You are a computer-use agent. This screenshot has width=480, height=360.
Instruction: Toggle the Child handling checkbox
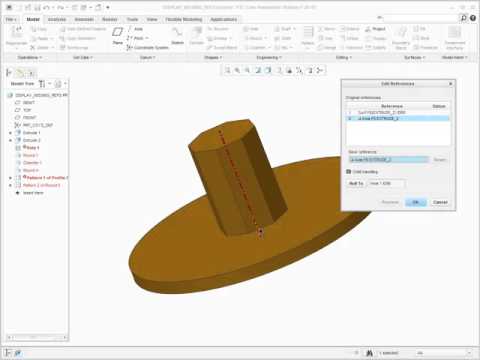349,172
